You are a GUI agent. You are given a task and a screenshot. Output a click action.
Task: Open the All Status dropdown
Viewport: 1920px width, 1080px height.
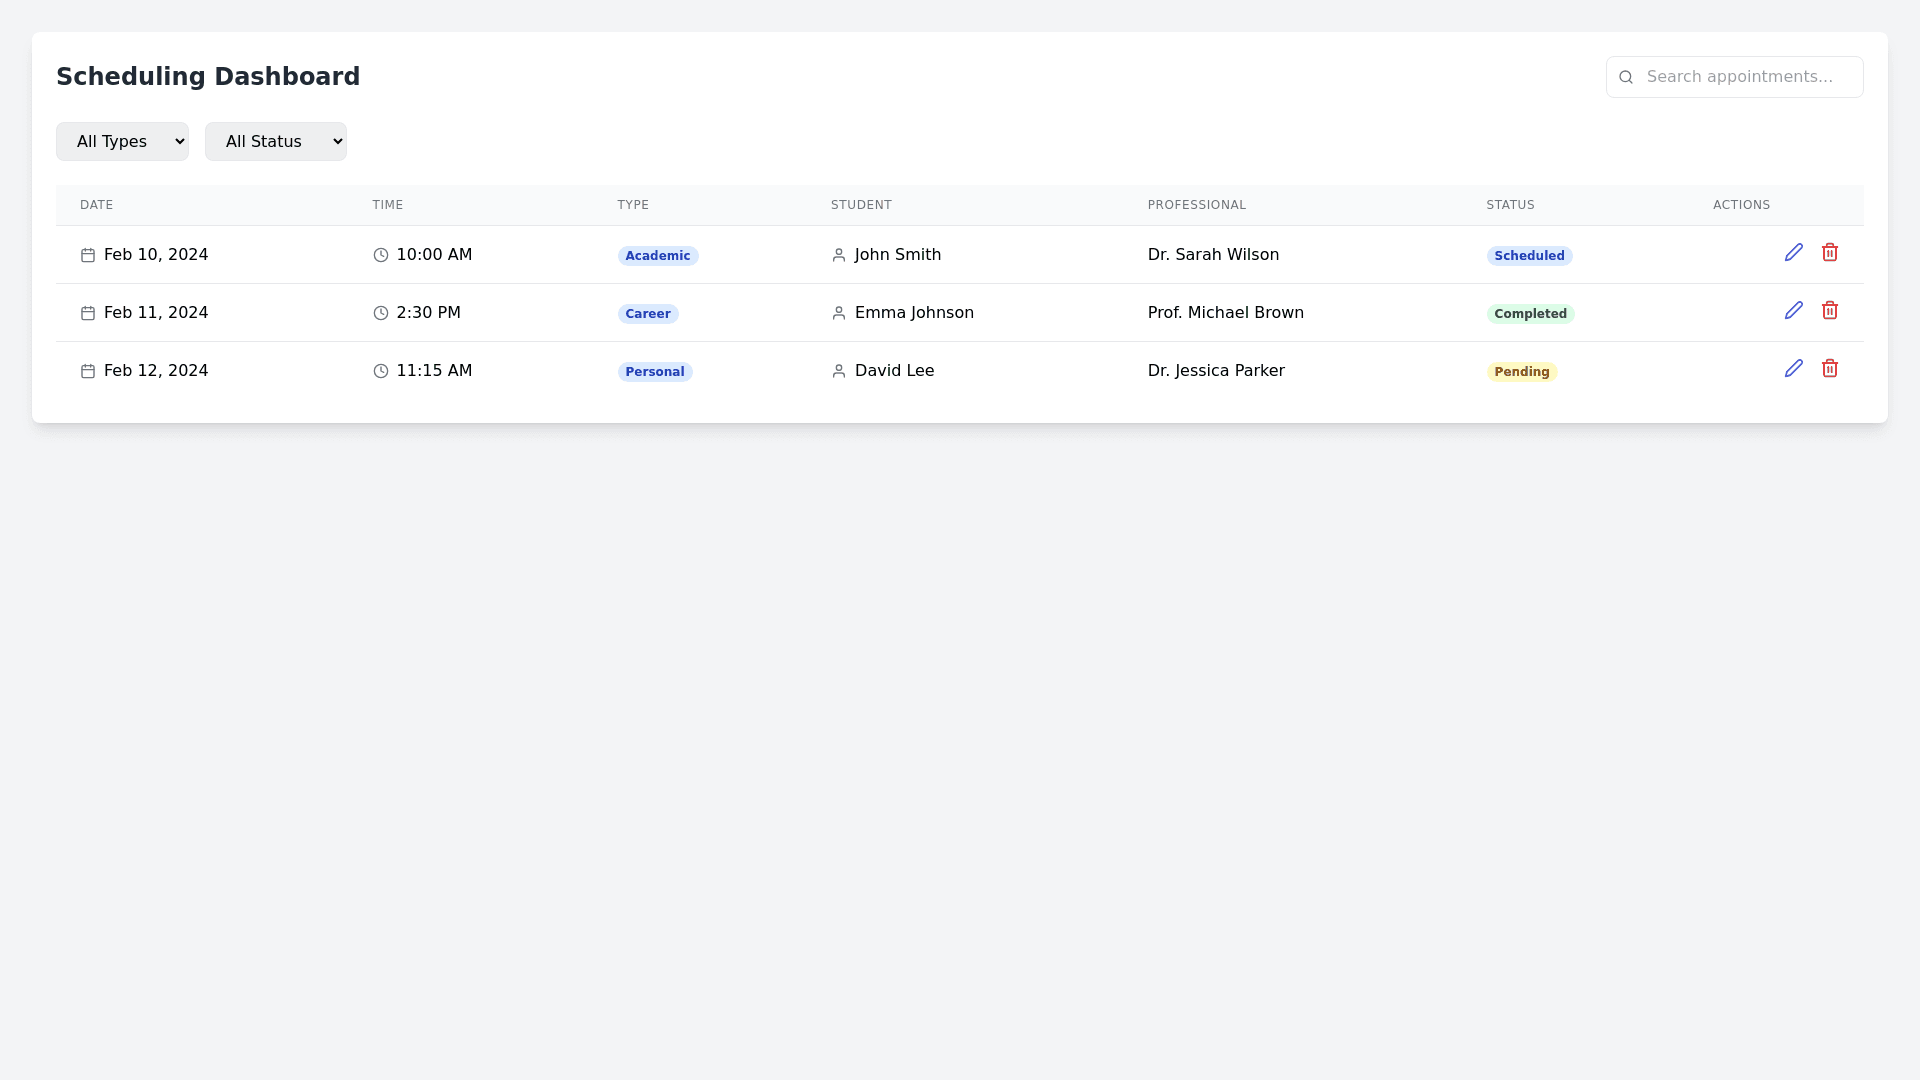point(275,142)
